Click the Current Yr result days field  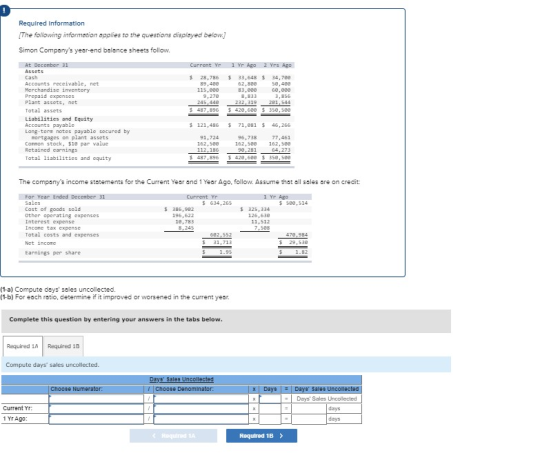tap(309, 409)
